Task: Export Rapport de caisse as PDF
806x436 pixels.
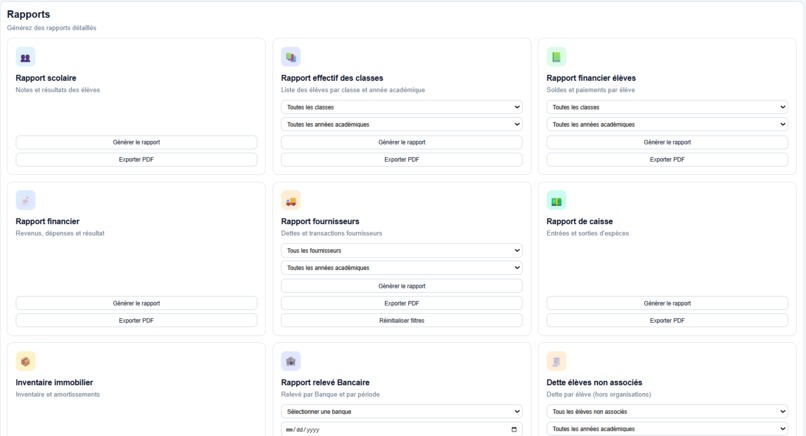Action: pyautogui.click(x=667, y=320)
